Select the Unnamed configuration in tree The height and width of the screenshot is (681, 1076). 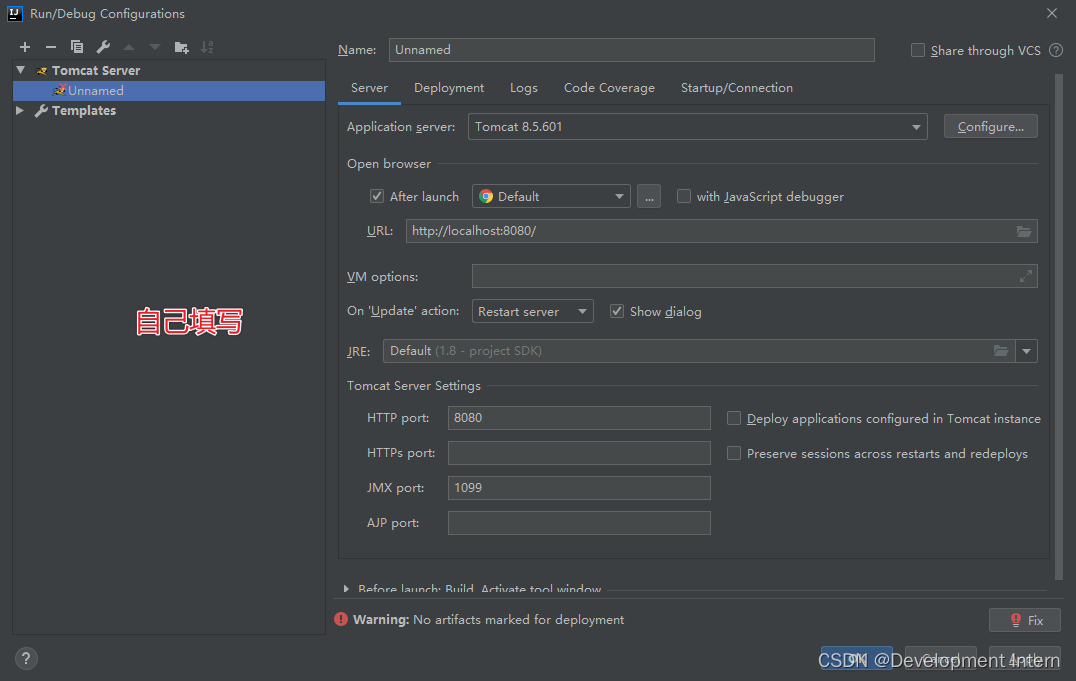(169, 91)
